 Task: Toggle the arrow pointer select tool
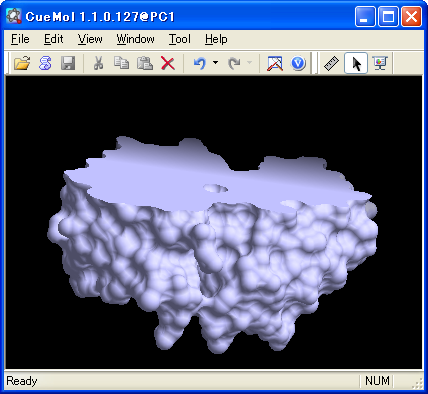pyautogui.click(x=356, y=63)
